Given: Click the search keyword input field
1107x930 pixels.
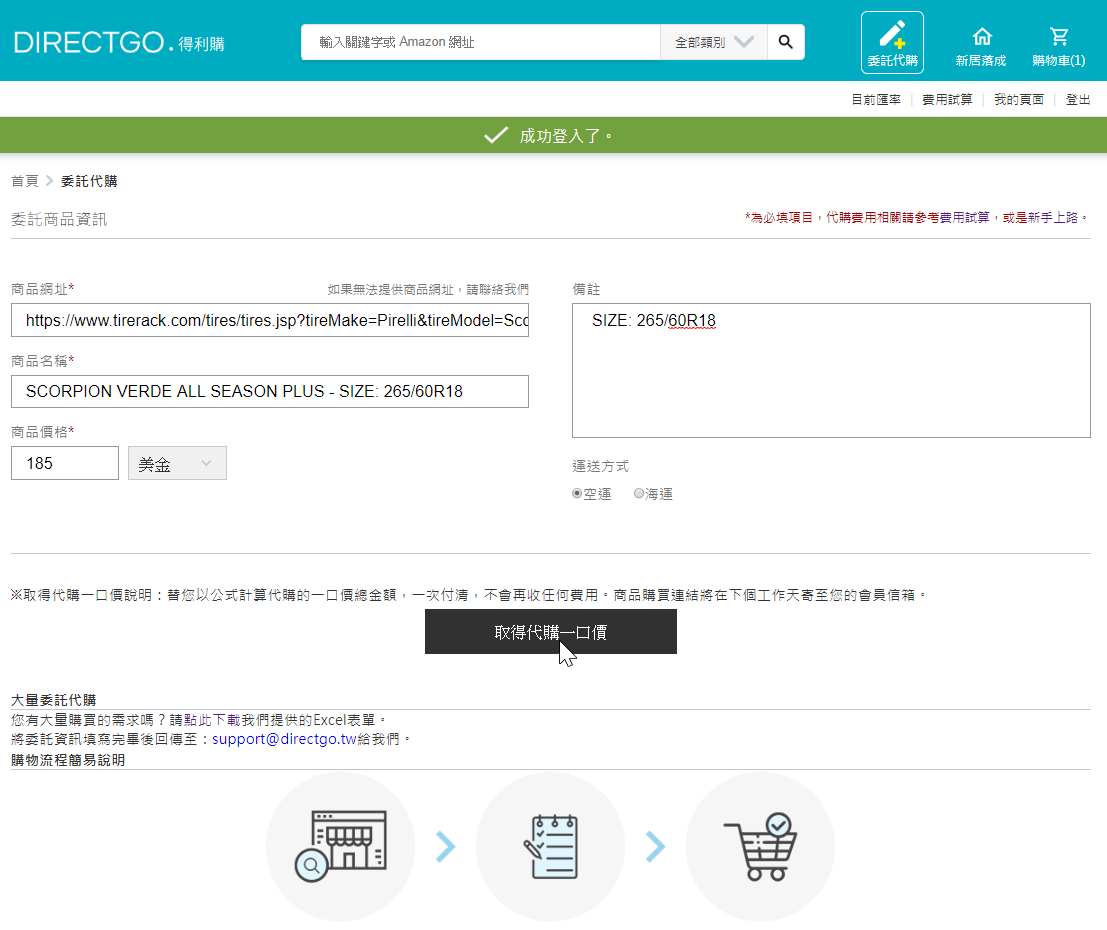Looking at the screenshot, I should (481, 42).
